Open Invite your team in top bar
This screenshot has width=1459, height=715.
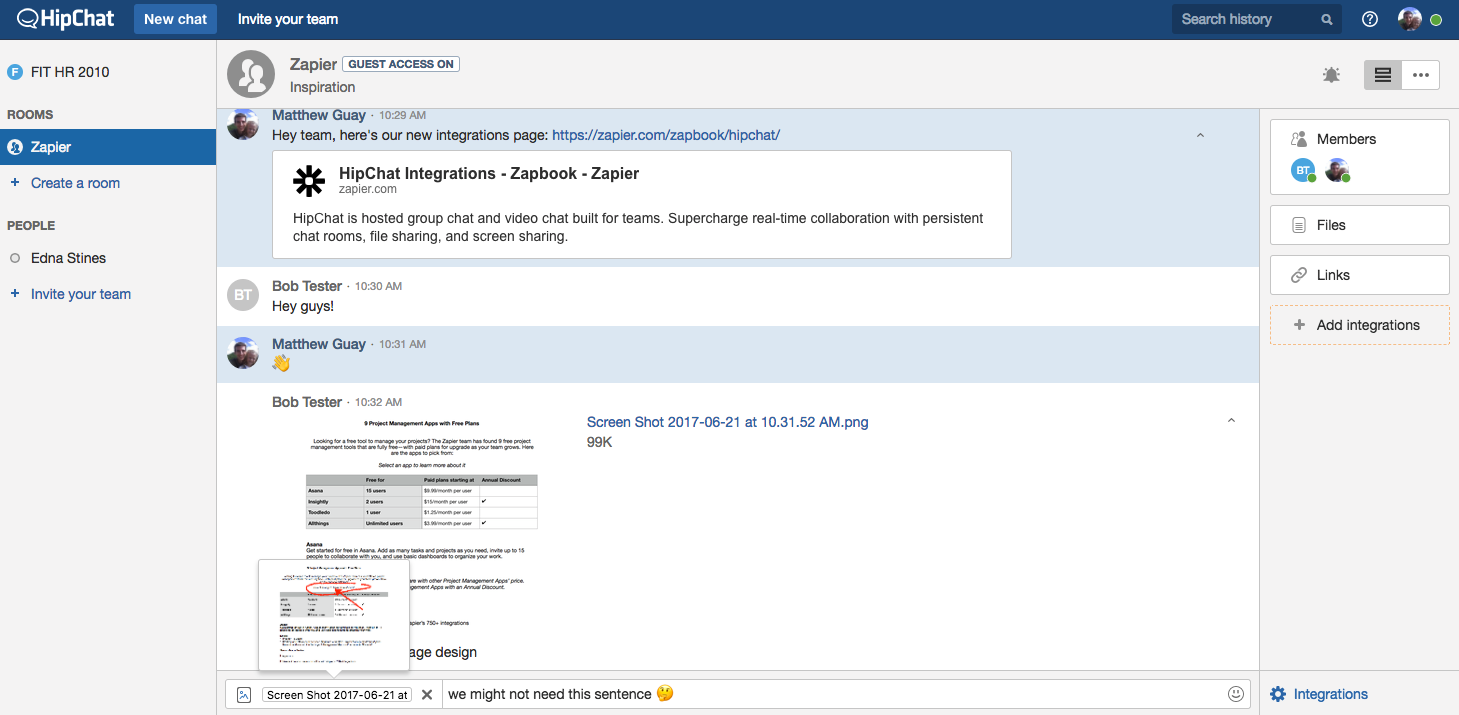pyautogui.click(x=288, y=19)
